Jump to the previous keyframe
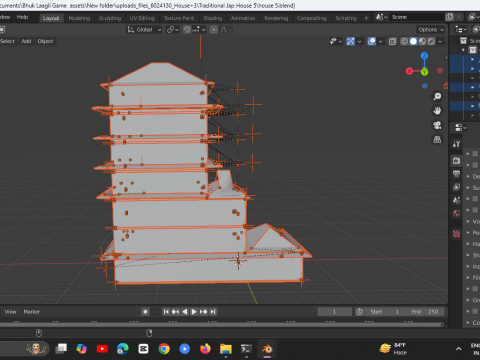Viewport: 480px width, 360px height. [175, 312]
